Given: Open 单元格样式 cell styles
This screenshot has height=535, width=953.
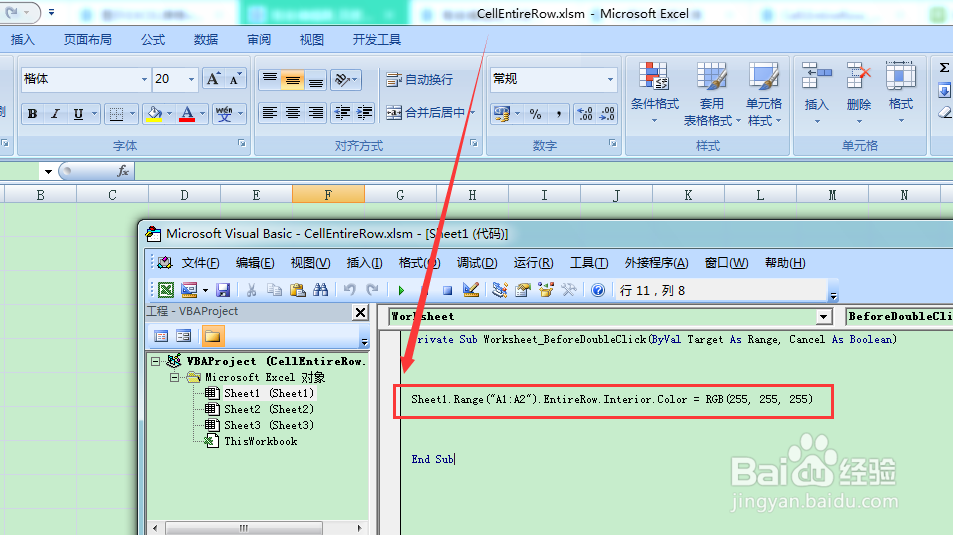Looking at the screenshot, I should [764, 93].
